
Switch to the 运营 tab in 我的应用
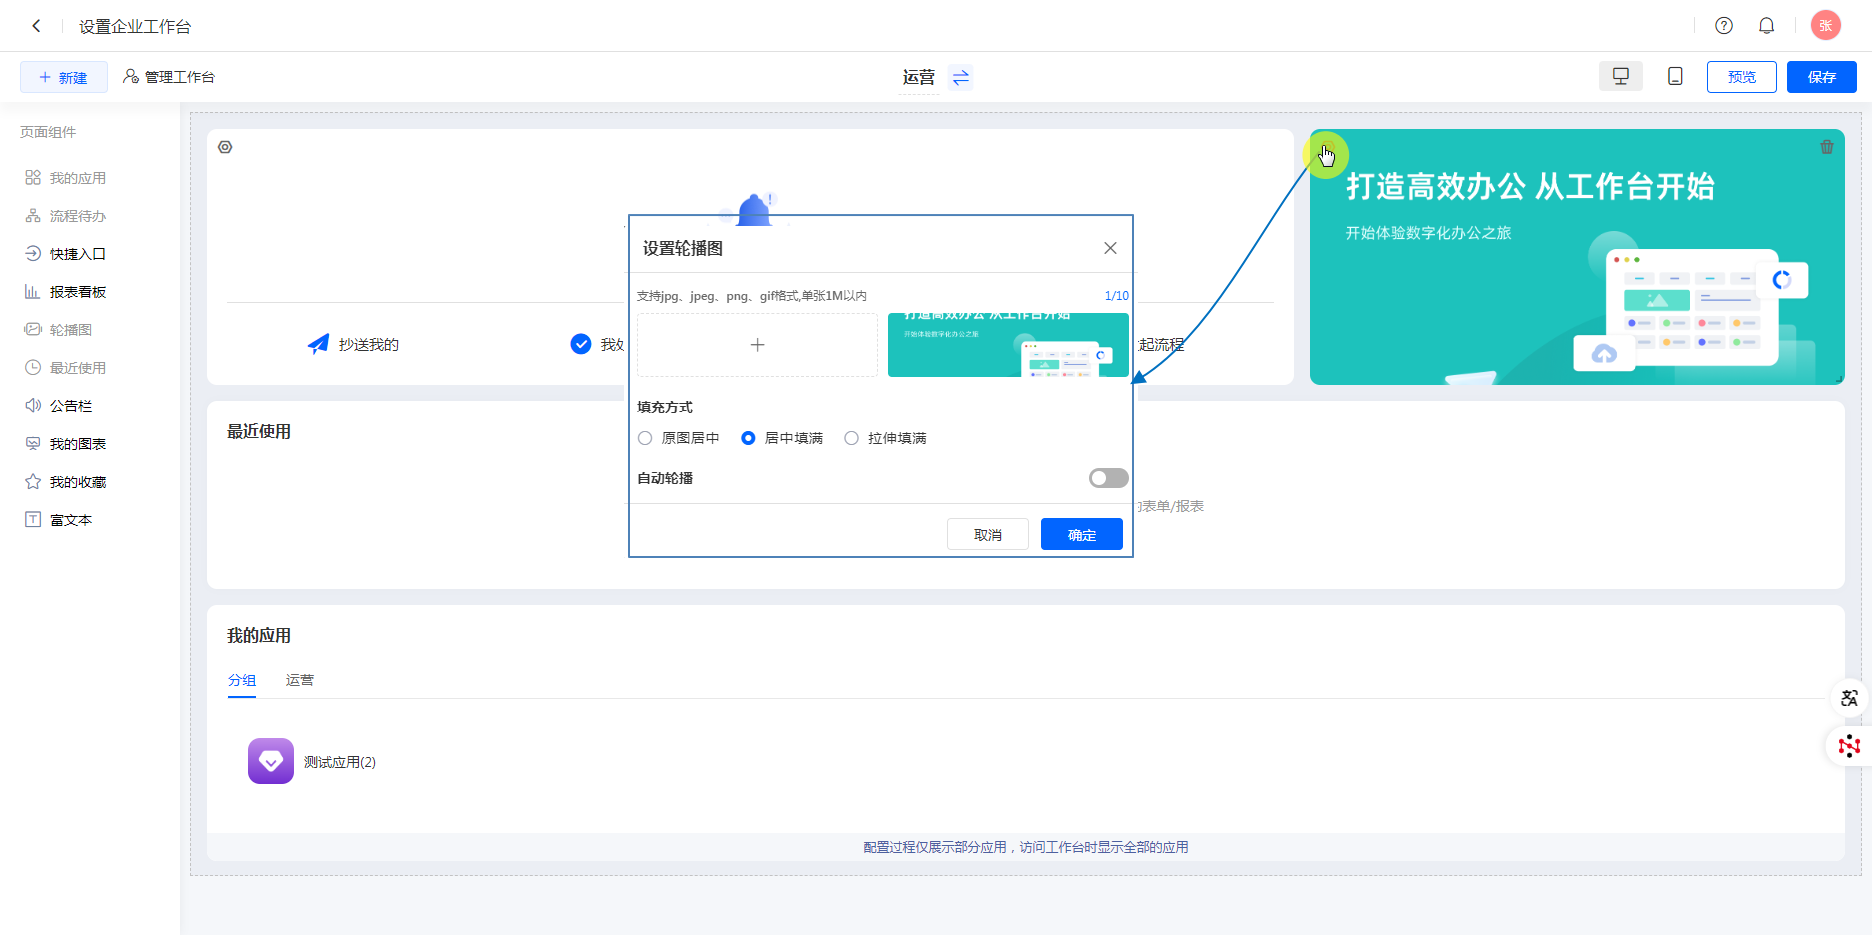click(300, 680)
